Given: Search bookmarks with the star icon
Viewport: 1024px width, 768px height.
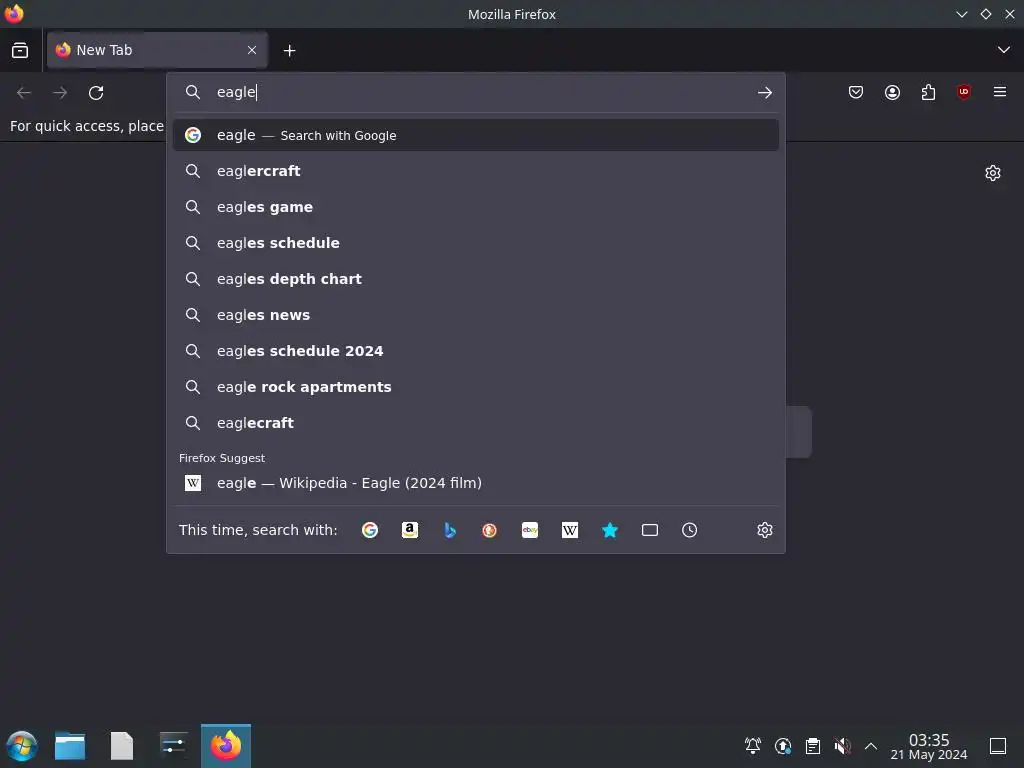Looking at the screenshot, I should 609,530.
